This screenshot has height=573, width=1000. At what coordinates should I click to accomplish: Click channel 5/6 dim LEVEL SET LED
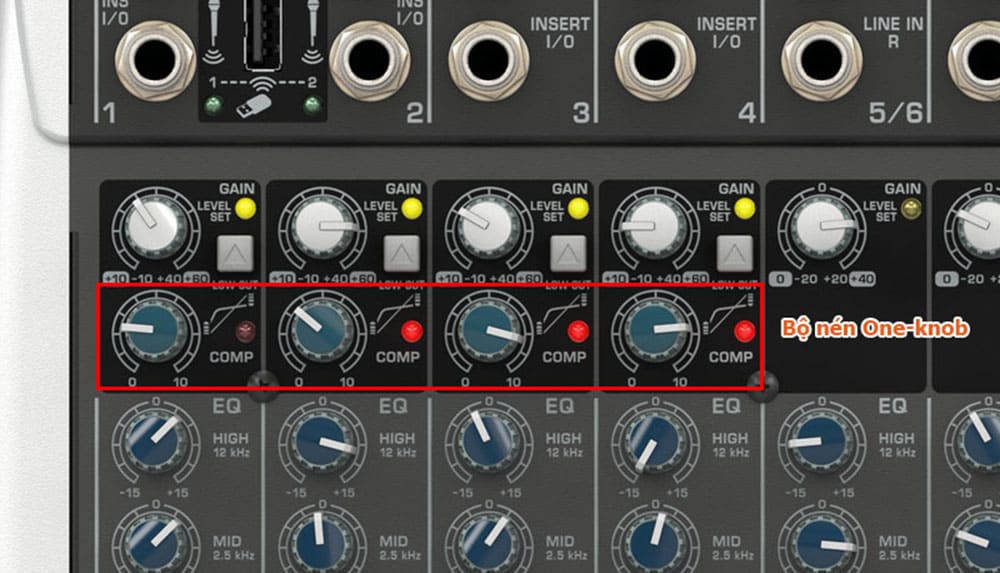(x=912, y=208)
